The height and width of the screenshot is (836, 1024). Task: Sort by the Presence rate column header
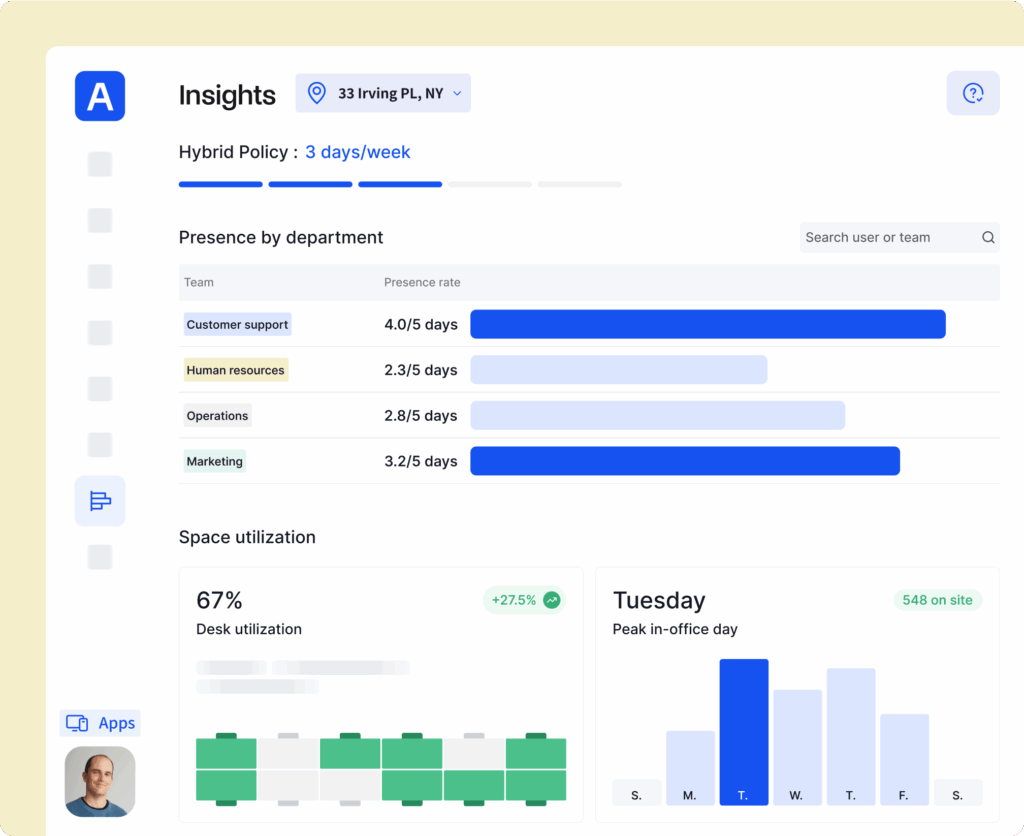click(422, 282)
